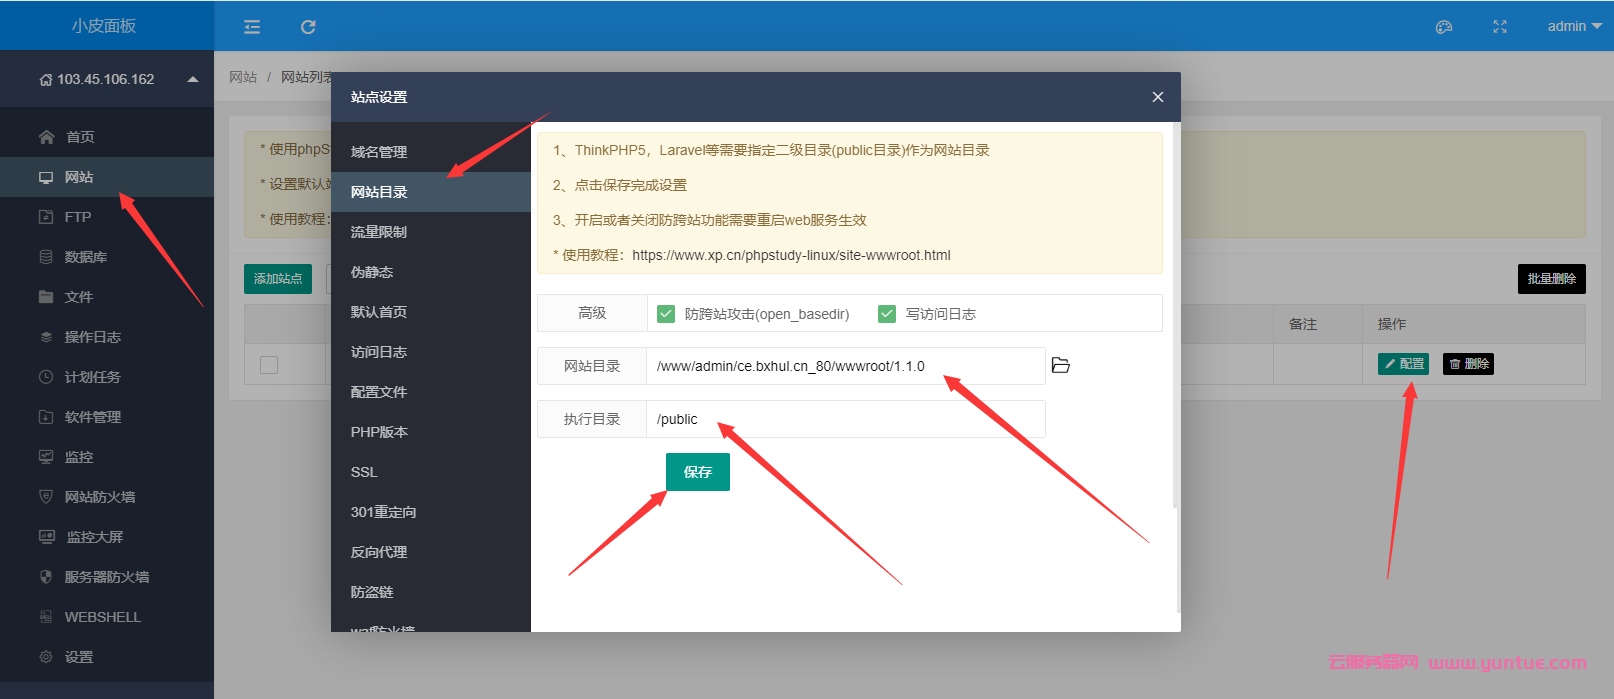Viewport: 1614px width, 699px height.
Task: Toggle 防跨站攻击(open_basedir) checkbox
Action: pyautogui.click(x=666, y=314)
